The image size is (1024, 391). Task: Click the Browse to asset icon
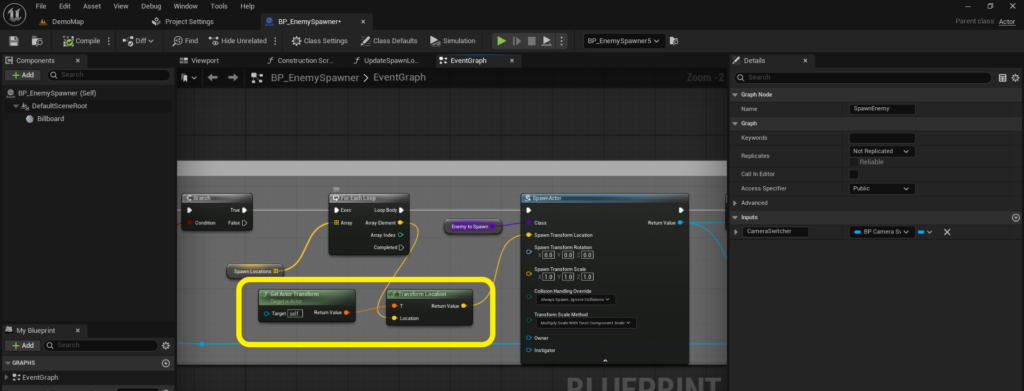37,40
